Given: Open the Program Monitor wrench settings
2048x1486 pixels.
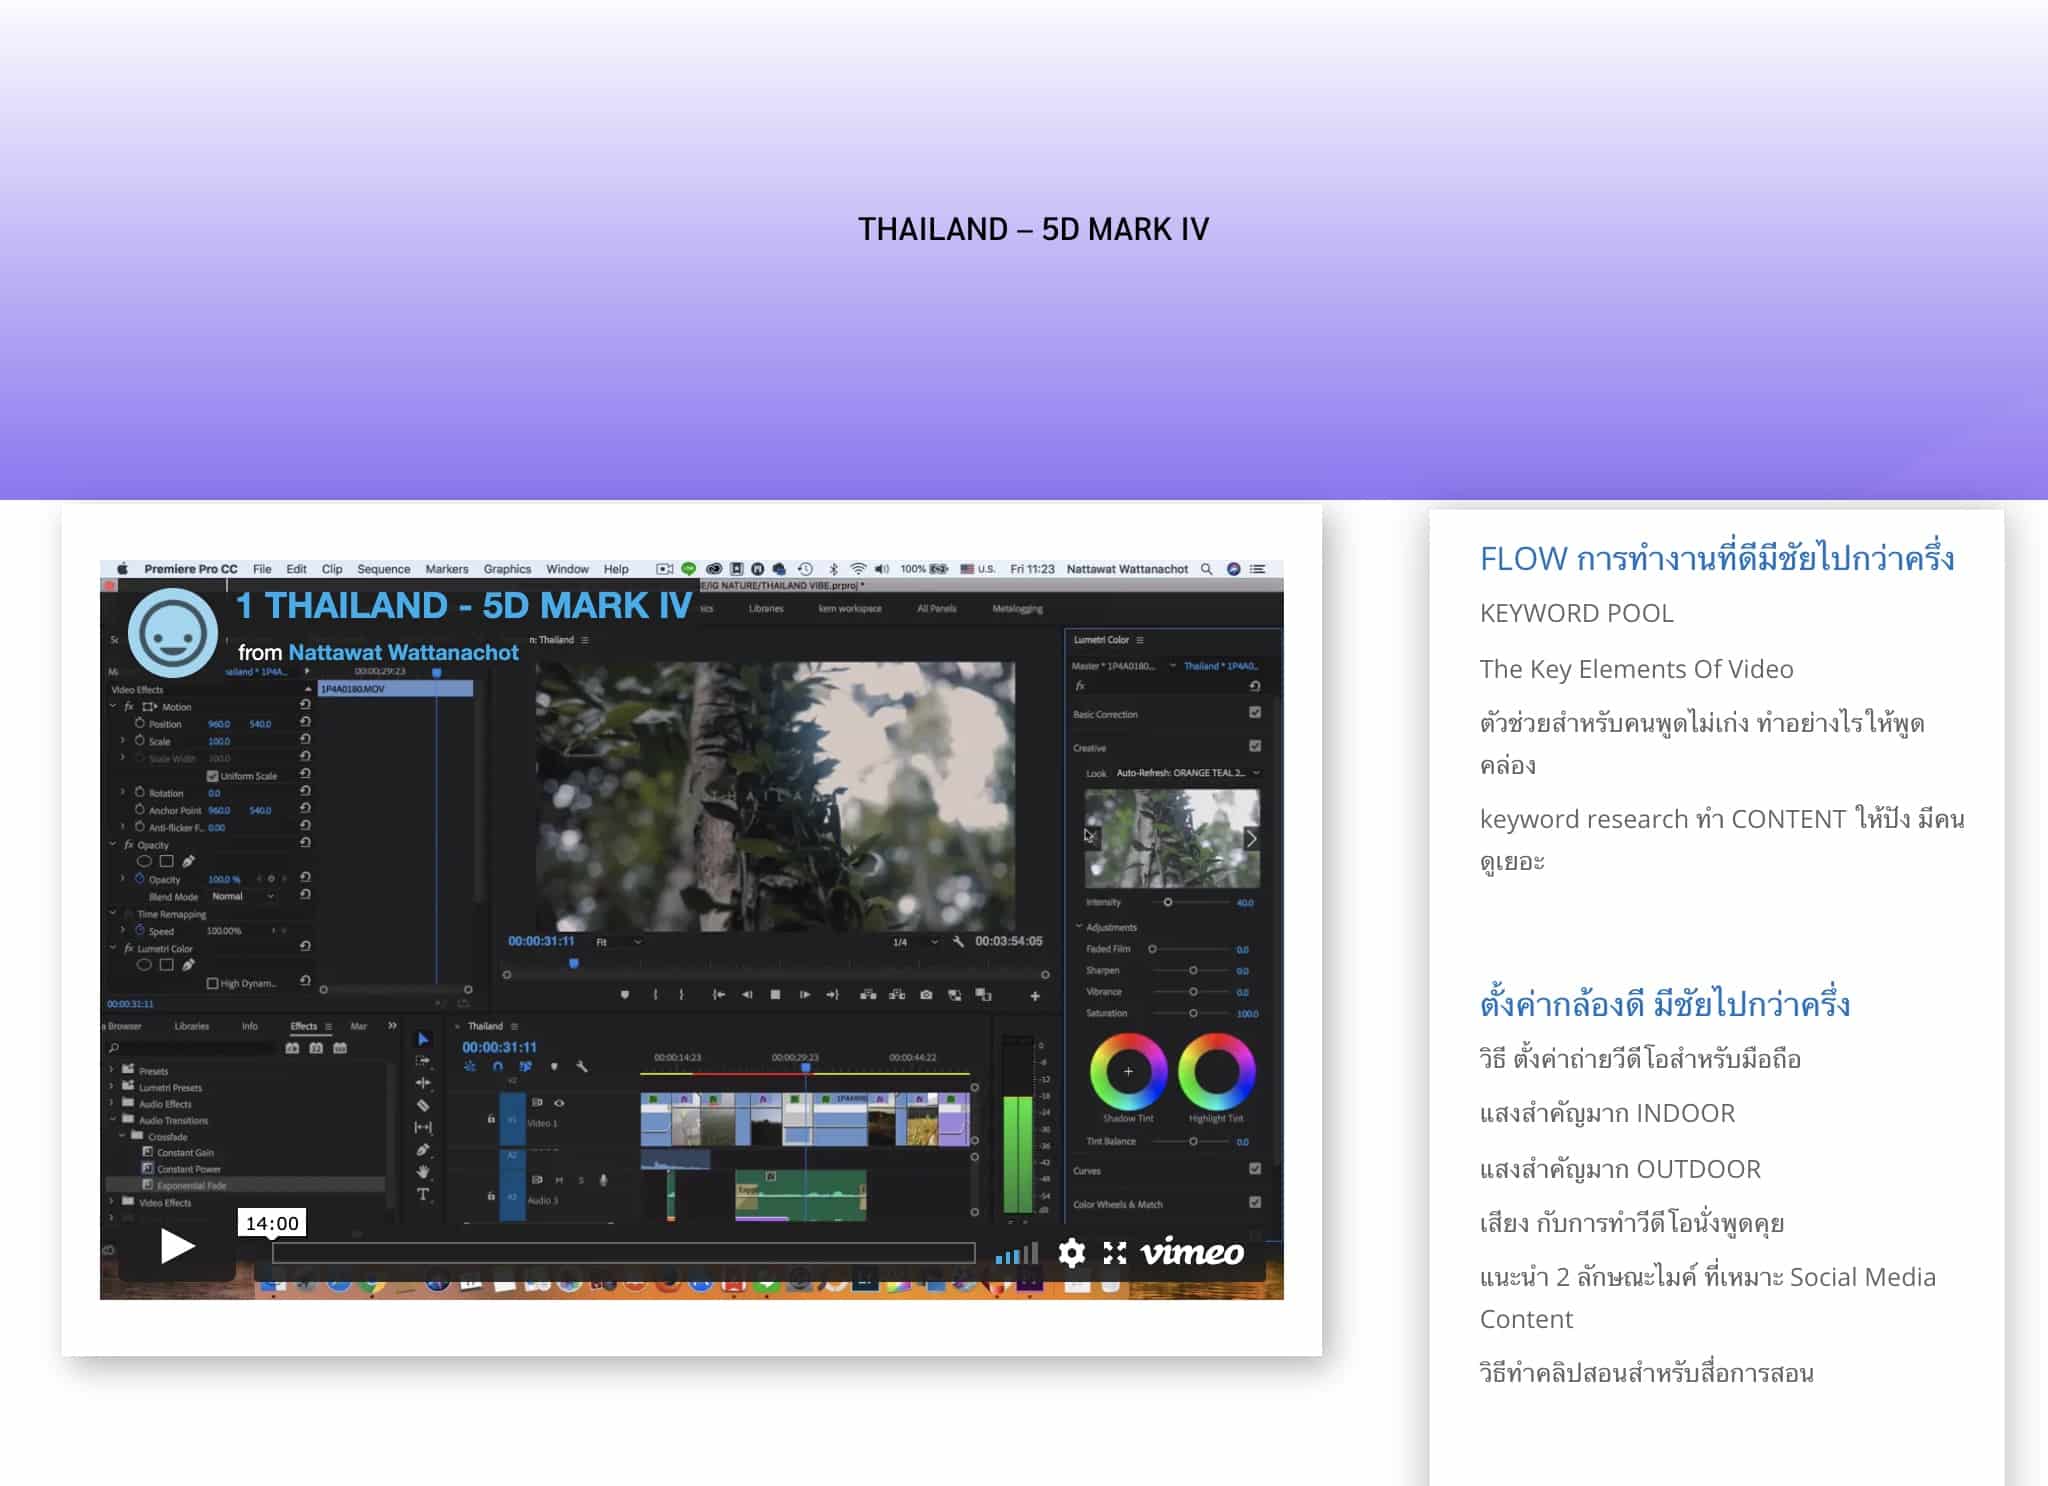Looking at the screenshot, I should [958, 942].
